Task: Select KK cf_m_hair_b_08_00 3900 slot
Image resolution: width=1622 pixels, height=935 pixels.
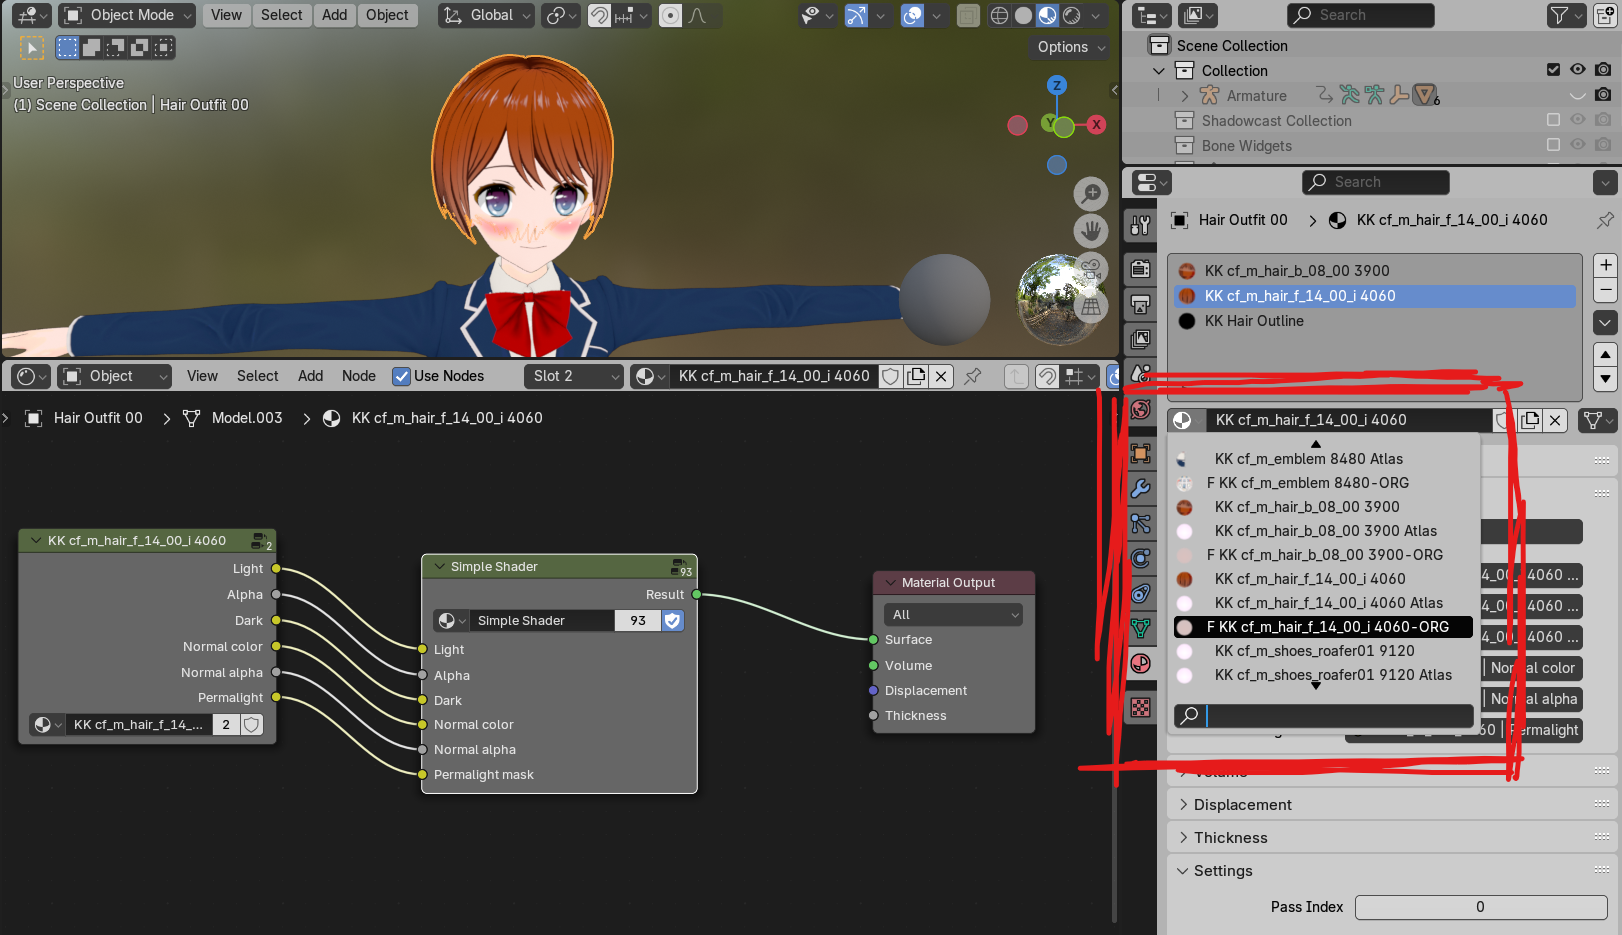Action: [1373, 271]
